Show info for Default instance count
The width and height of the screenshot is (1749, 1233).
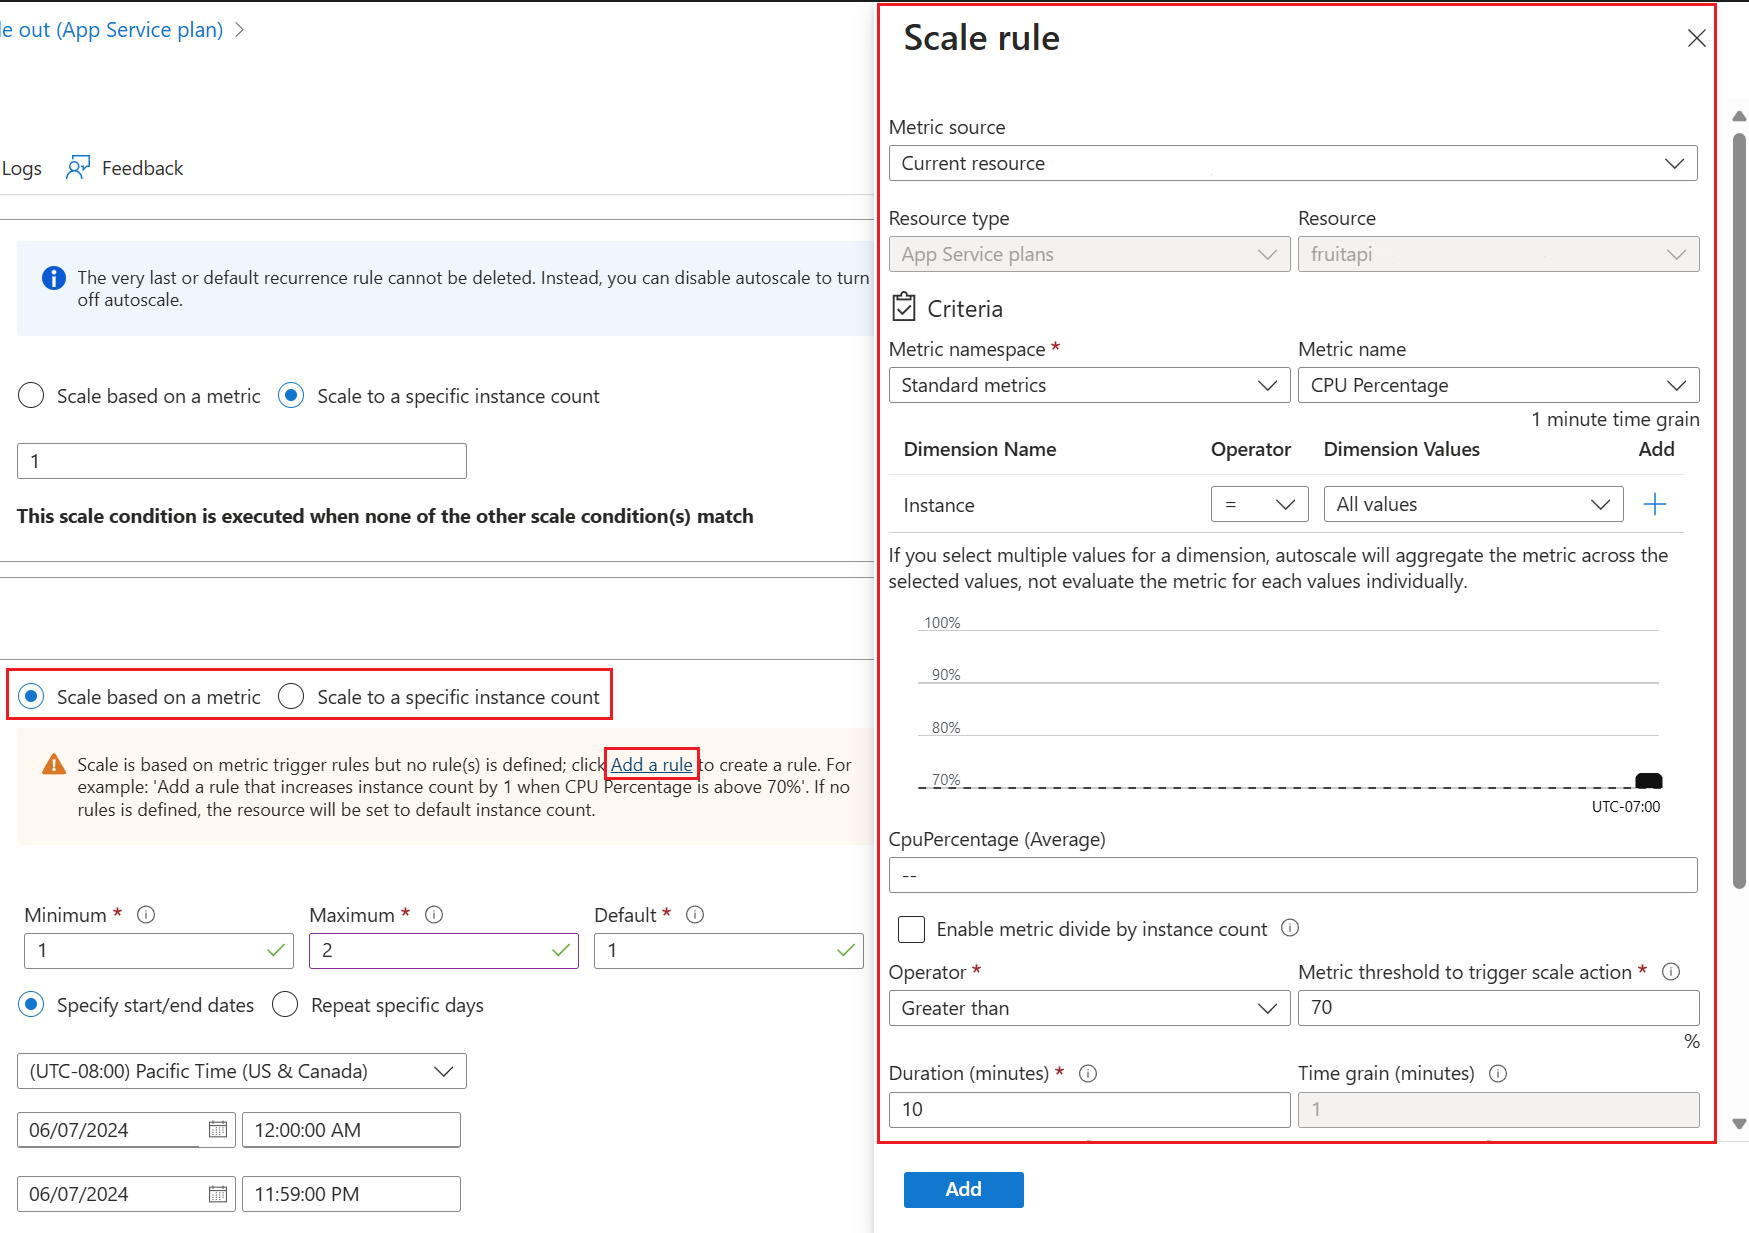(695, 914)
